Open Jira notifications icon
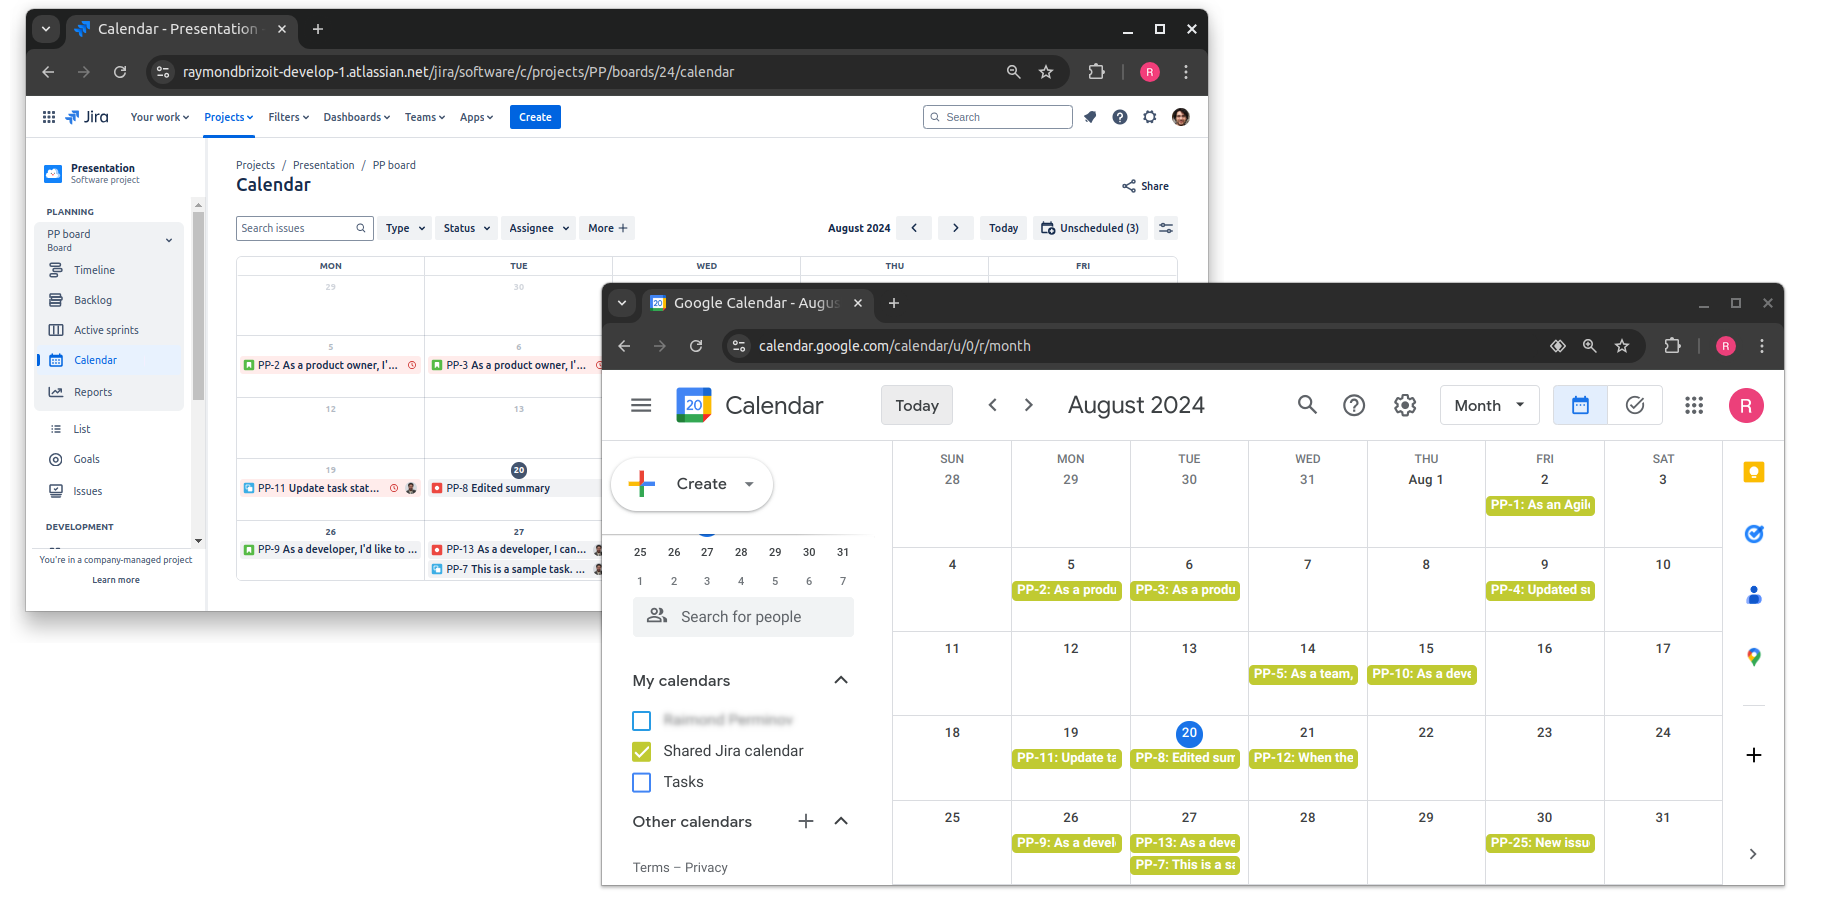1840x900 pixels. (1090, 117)
